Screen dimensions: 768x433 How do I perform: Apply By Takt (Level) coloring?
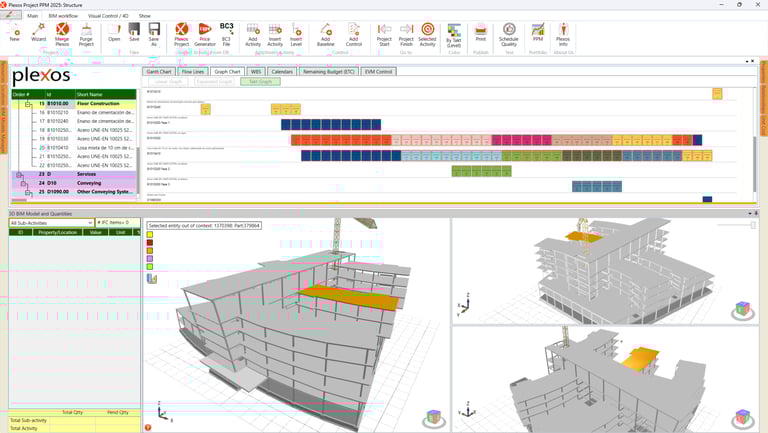tap(454, 35)
